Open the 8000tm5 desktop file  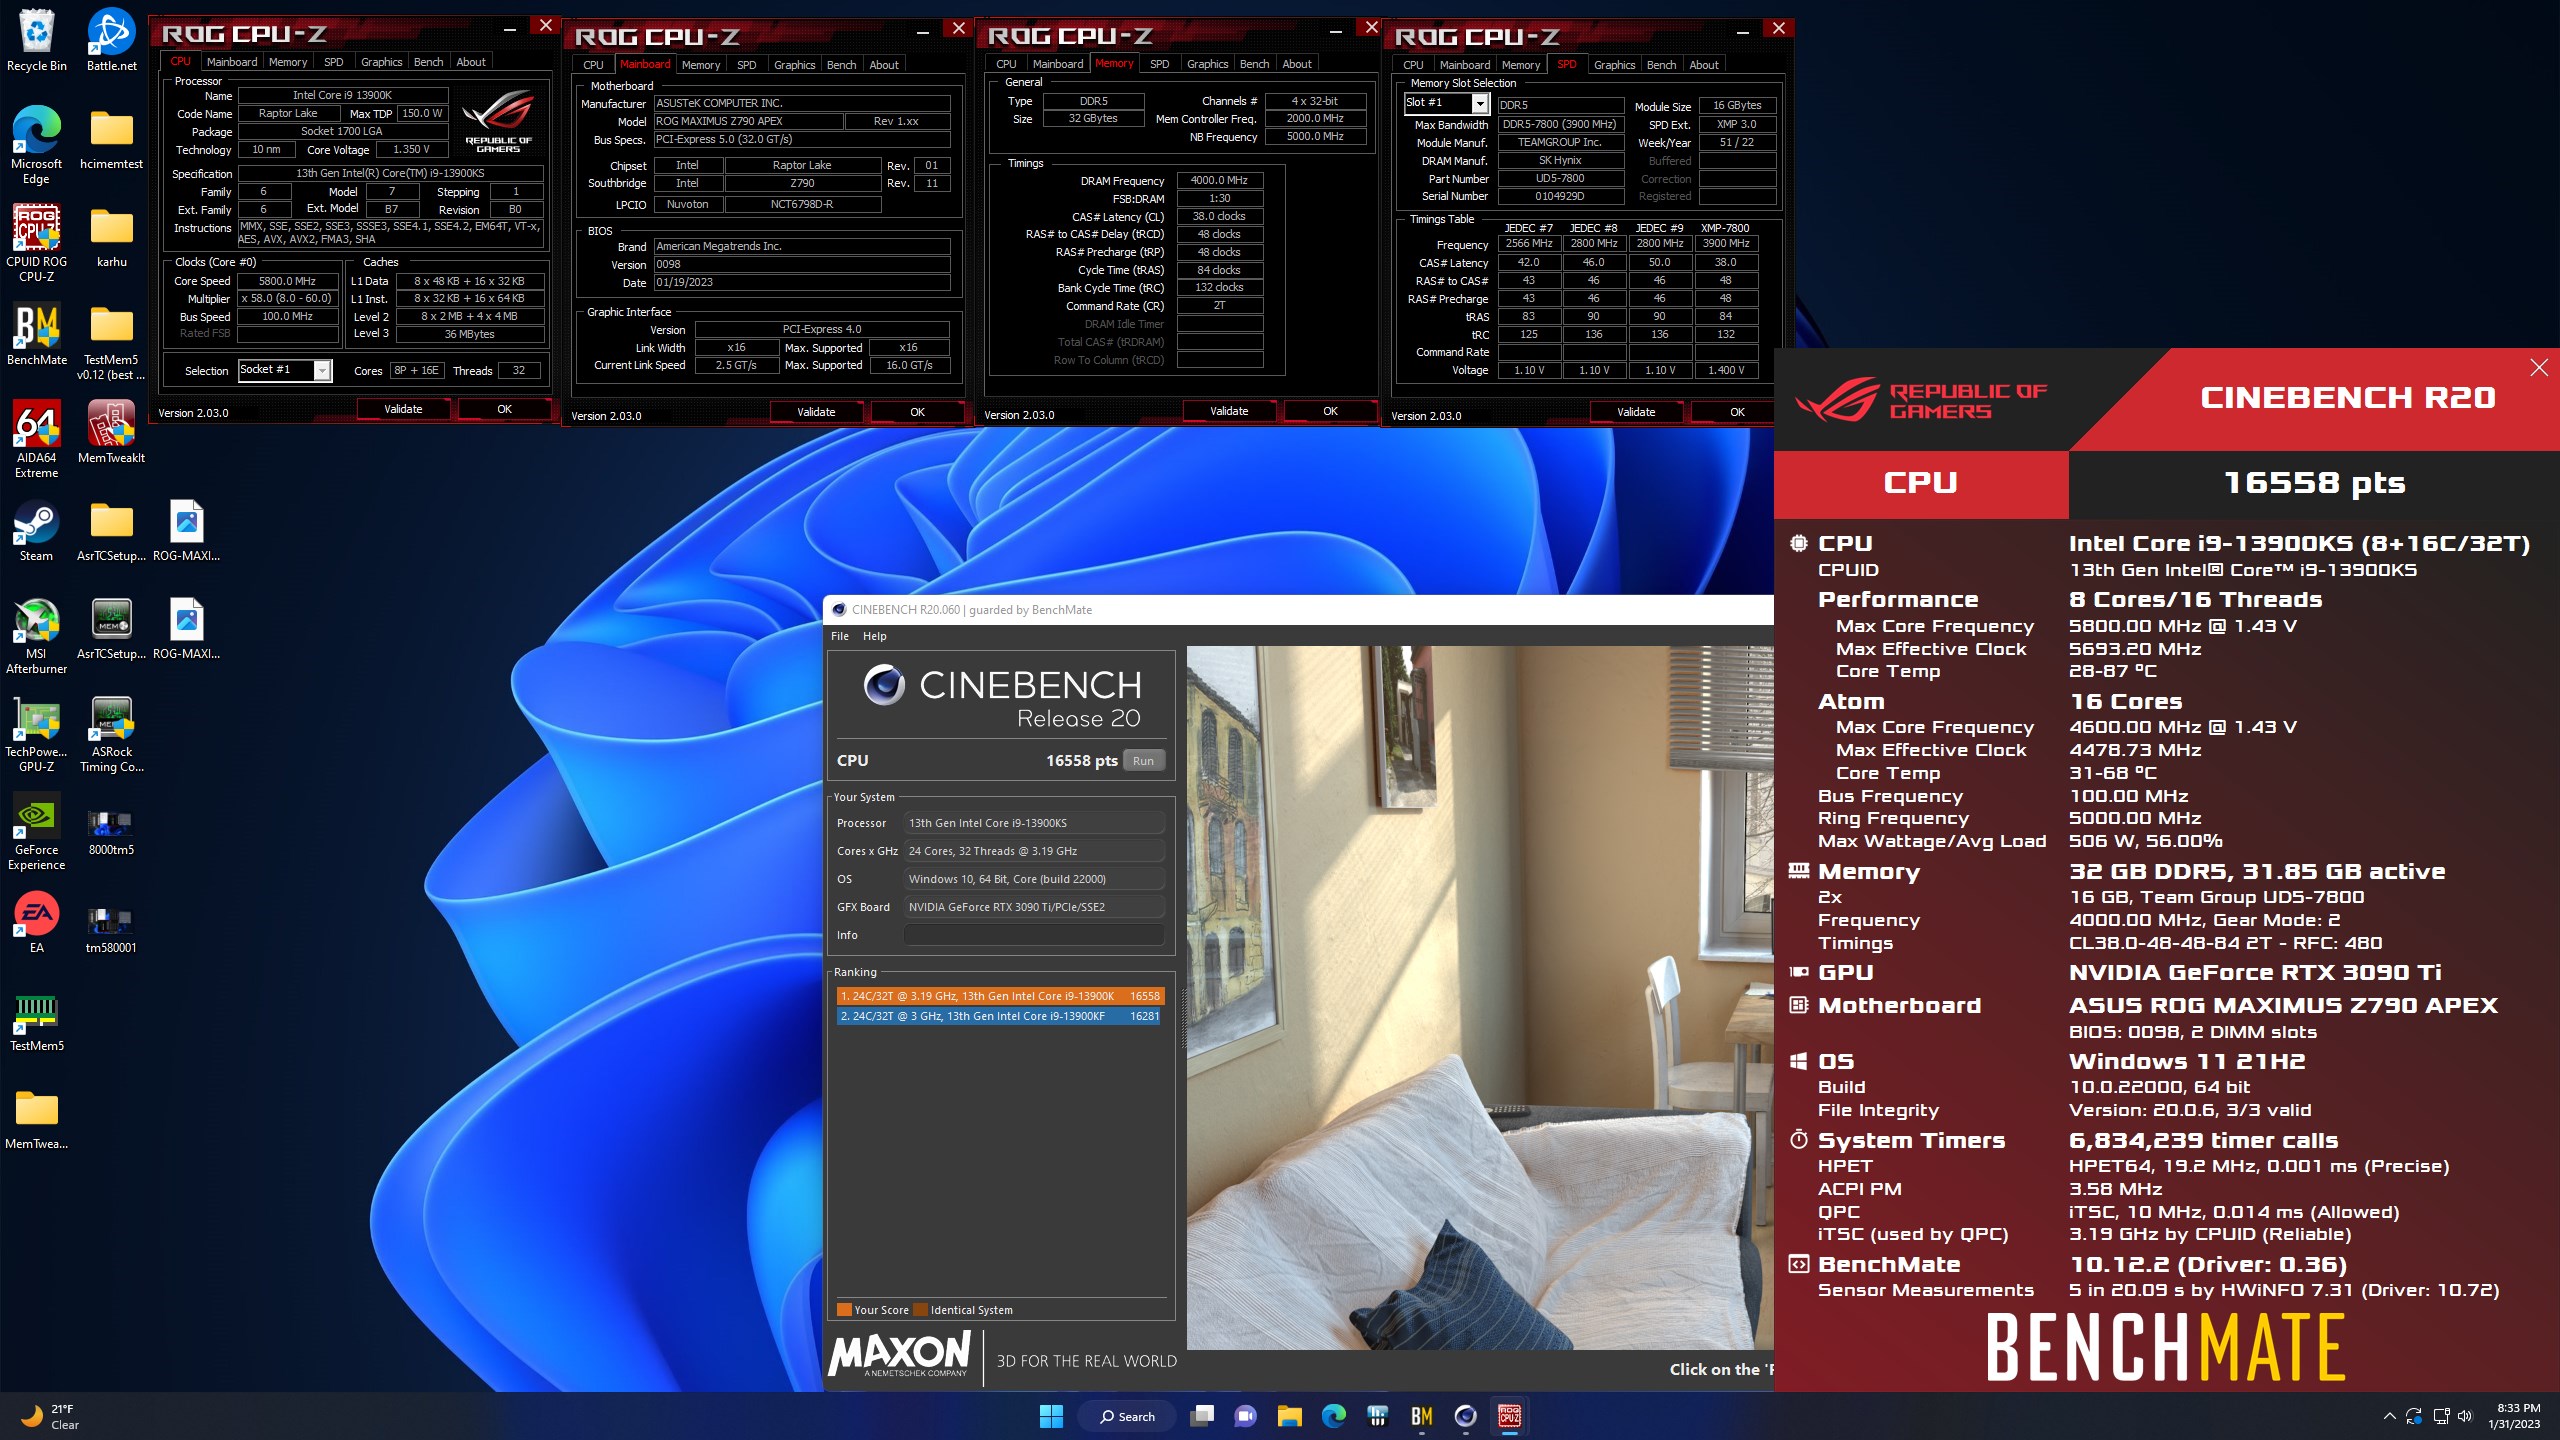click(111, 830)
